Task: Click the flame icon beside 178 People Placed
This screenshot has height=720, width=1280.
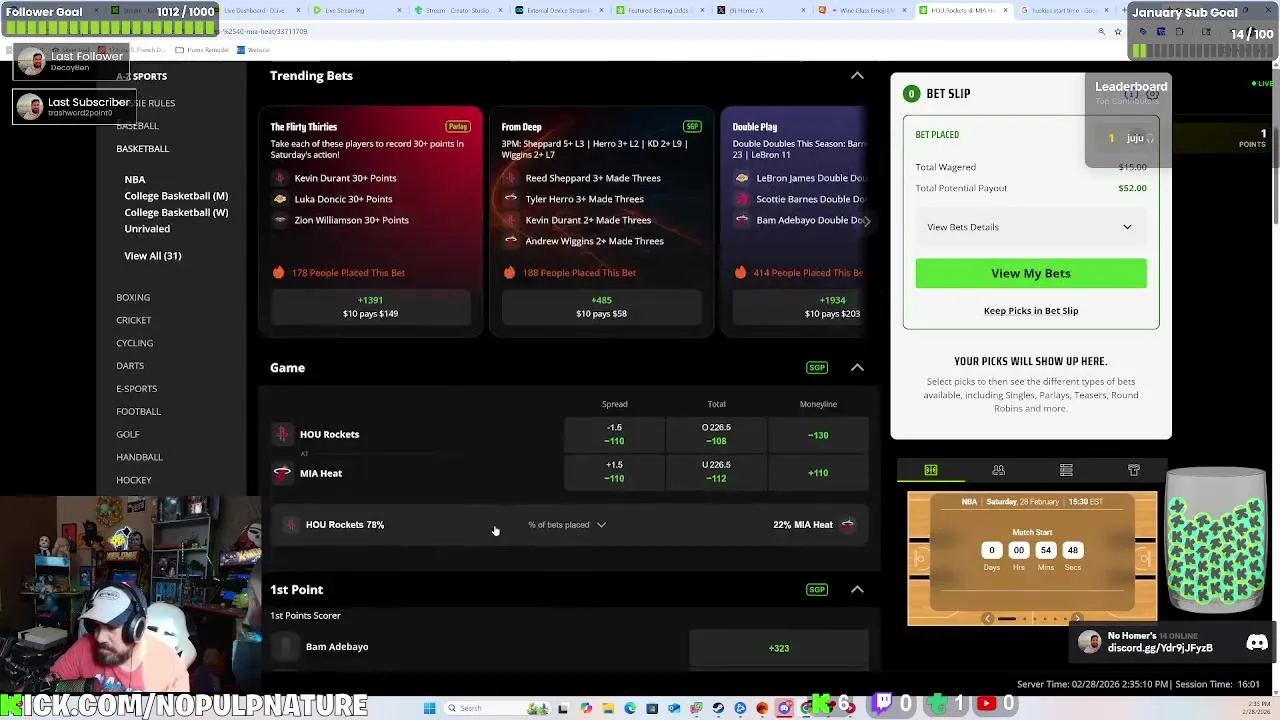Action: click(x=278, y=272)
